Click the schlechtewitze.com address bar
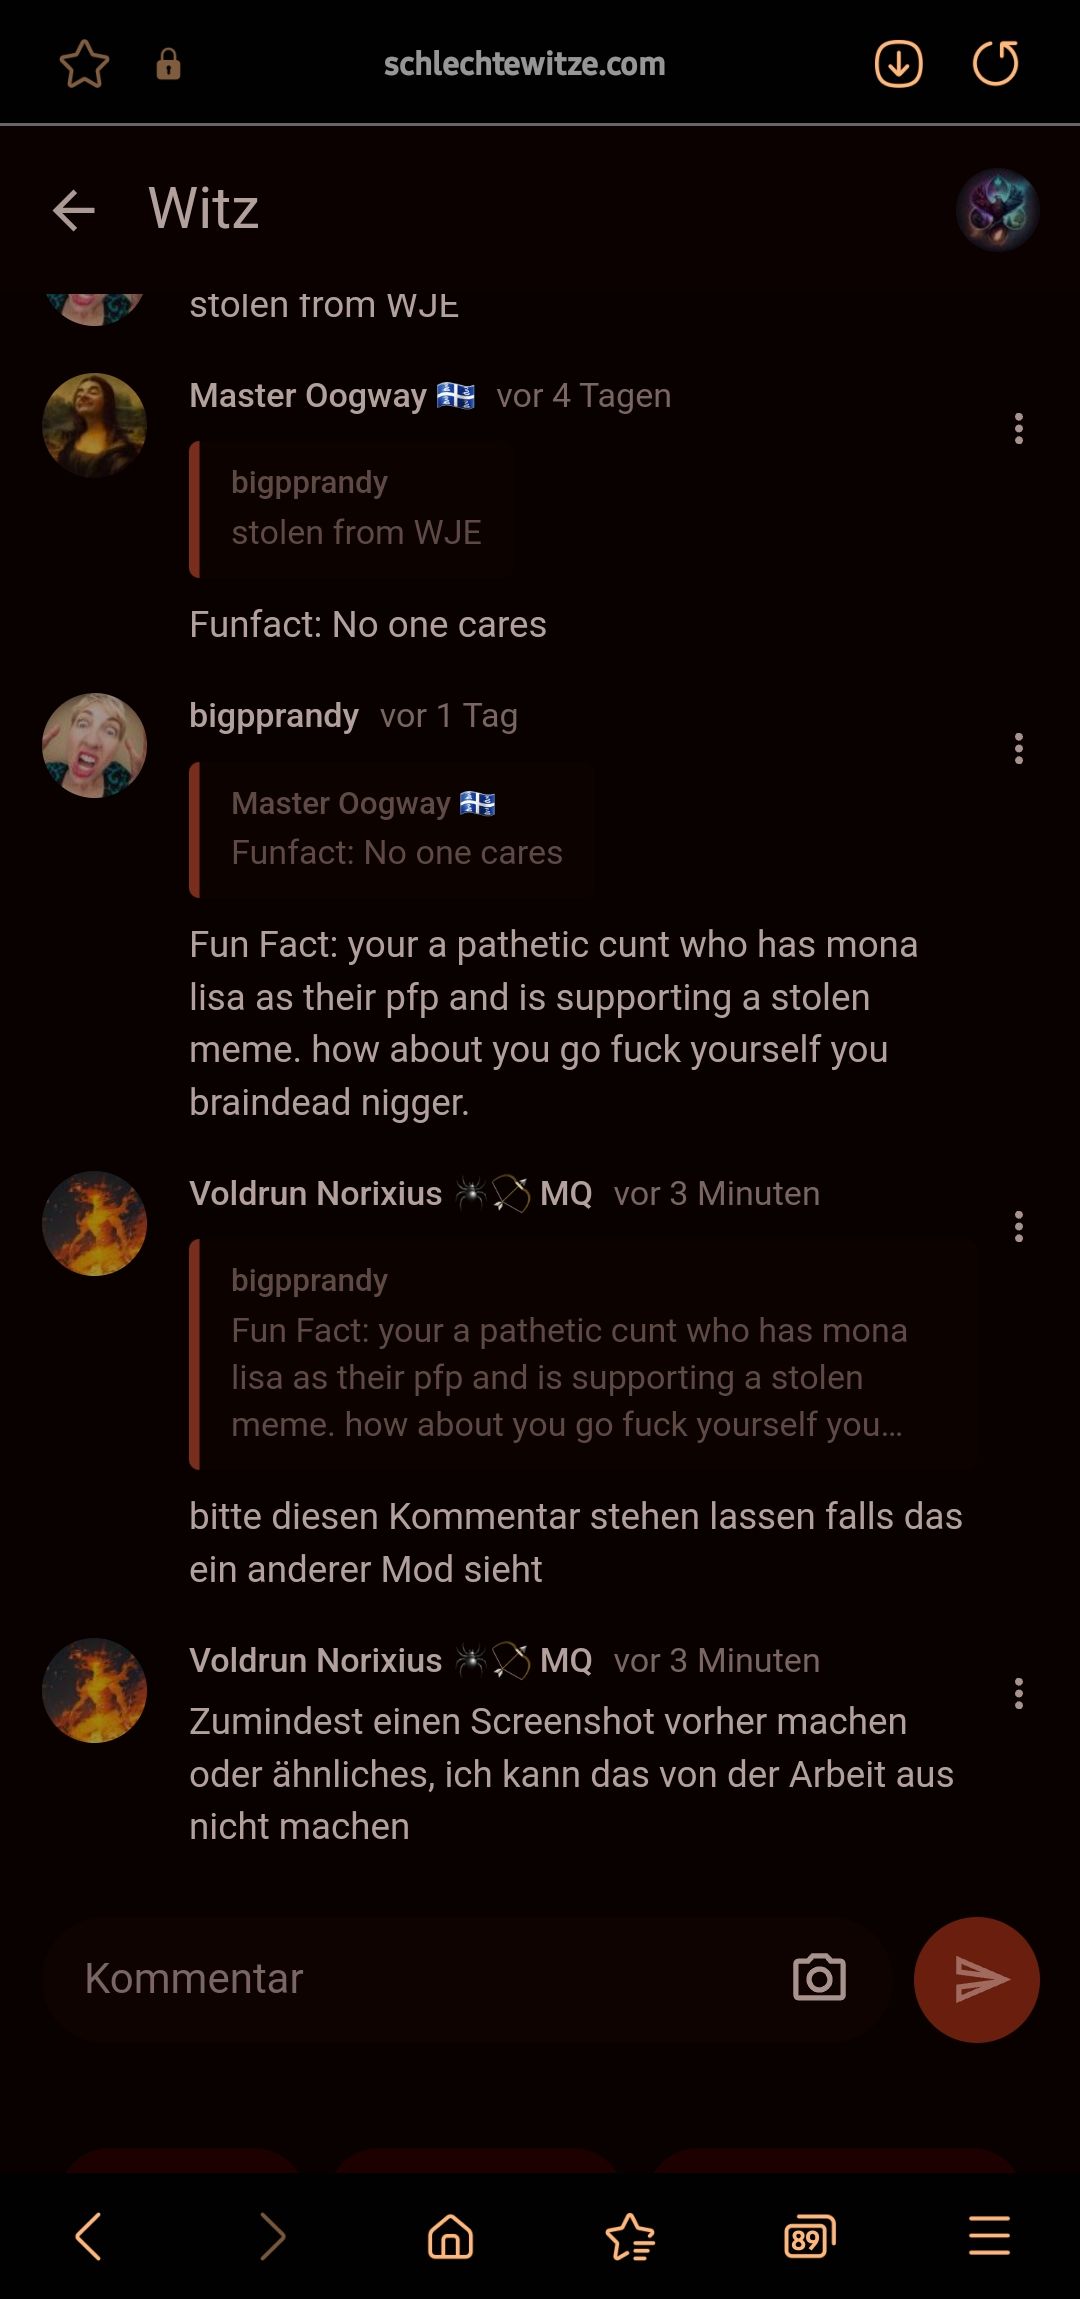 pos(524,64)
